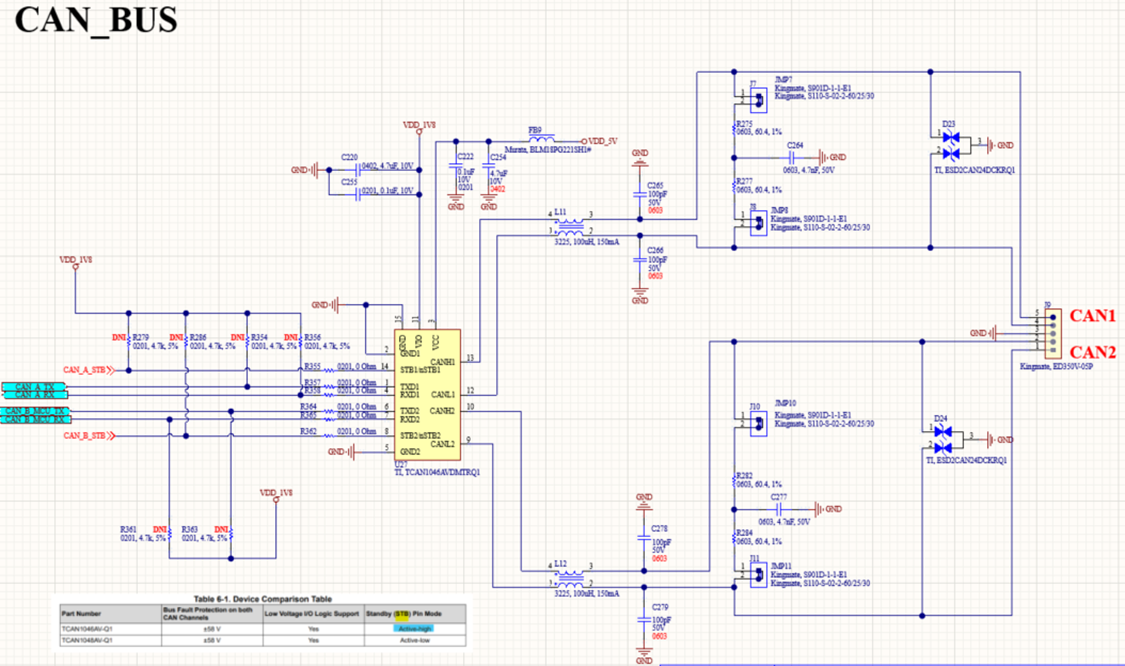Click the 'Table 6-1. Device Comparison Table' caption
Screen dimensions: 1125x666
263,599
